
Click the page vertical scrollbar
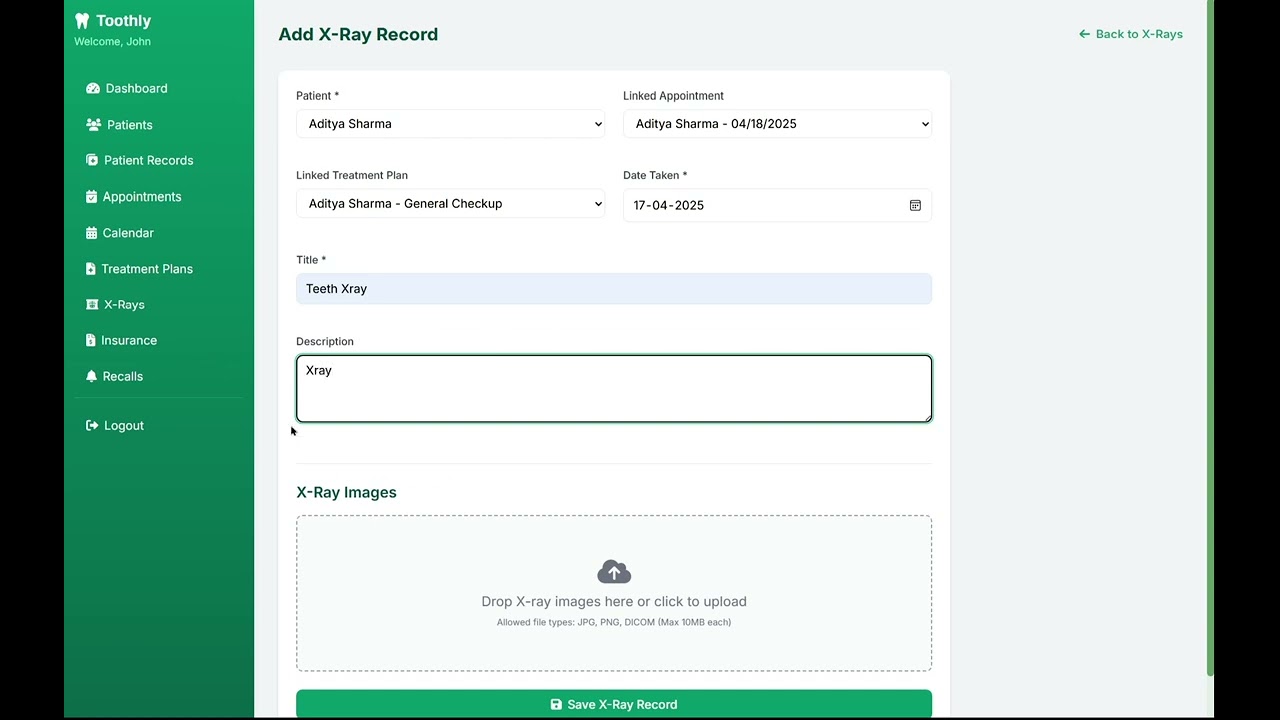pyautogui.click(x=1210, y=338)
